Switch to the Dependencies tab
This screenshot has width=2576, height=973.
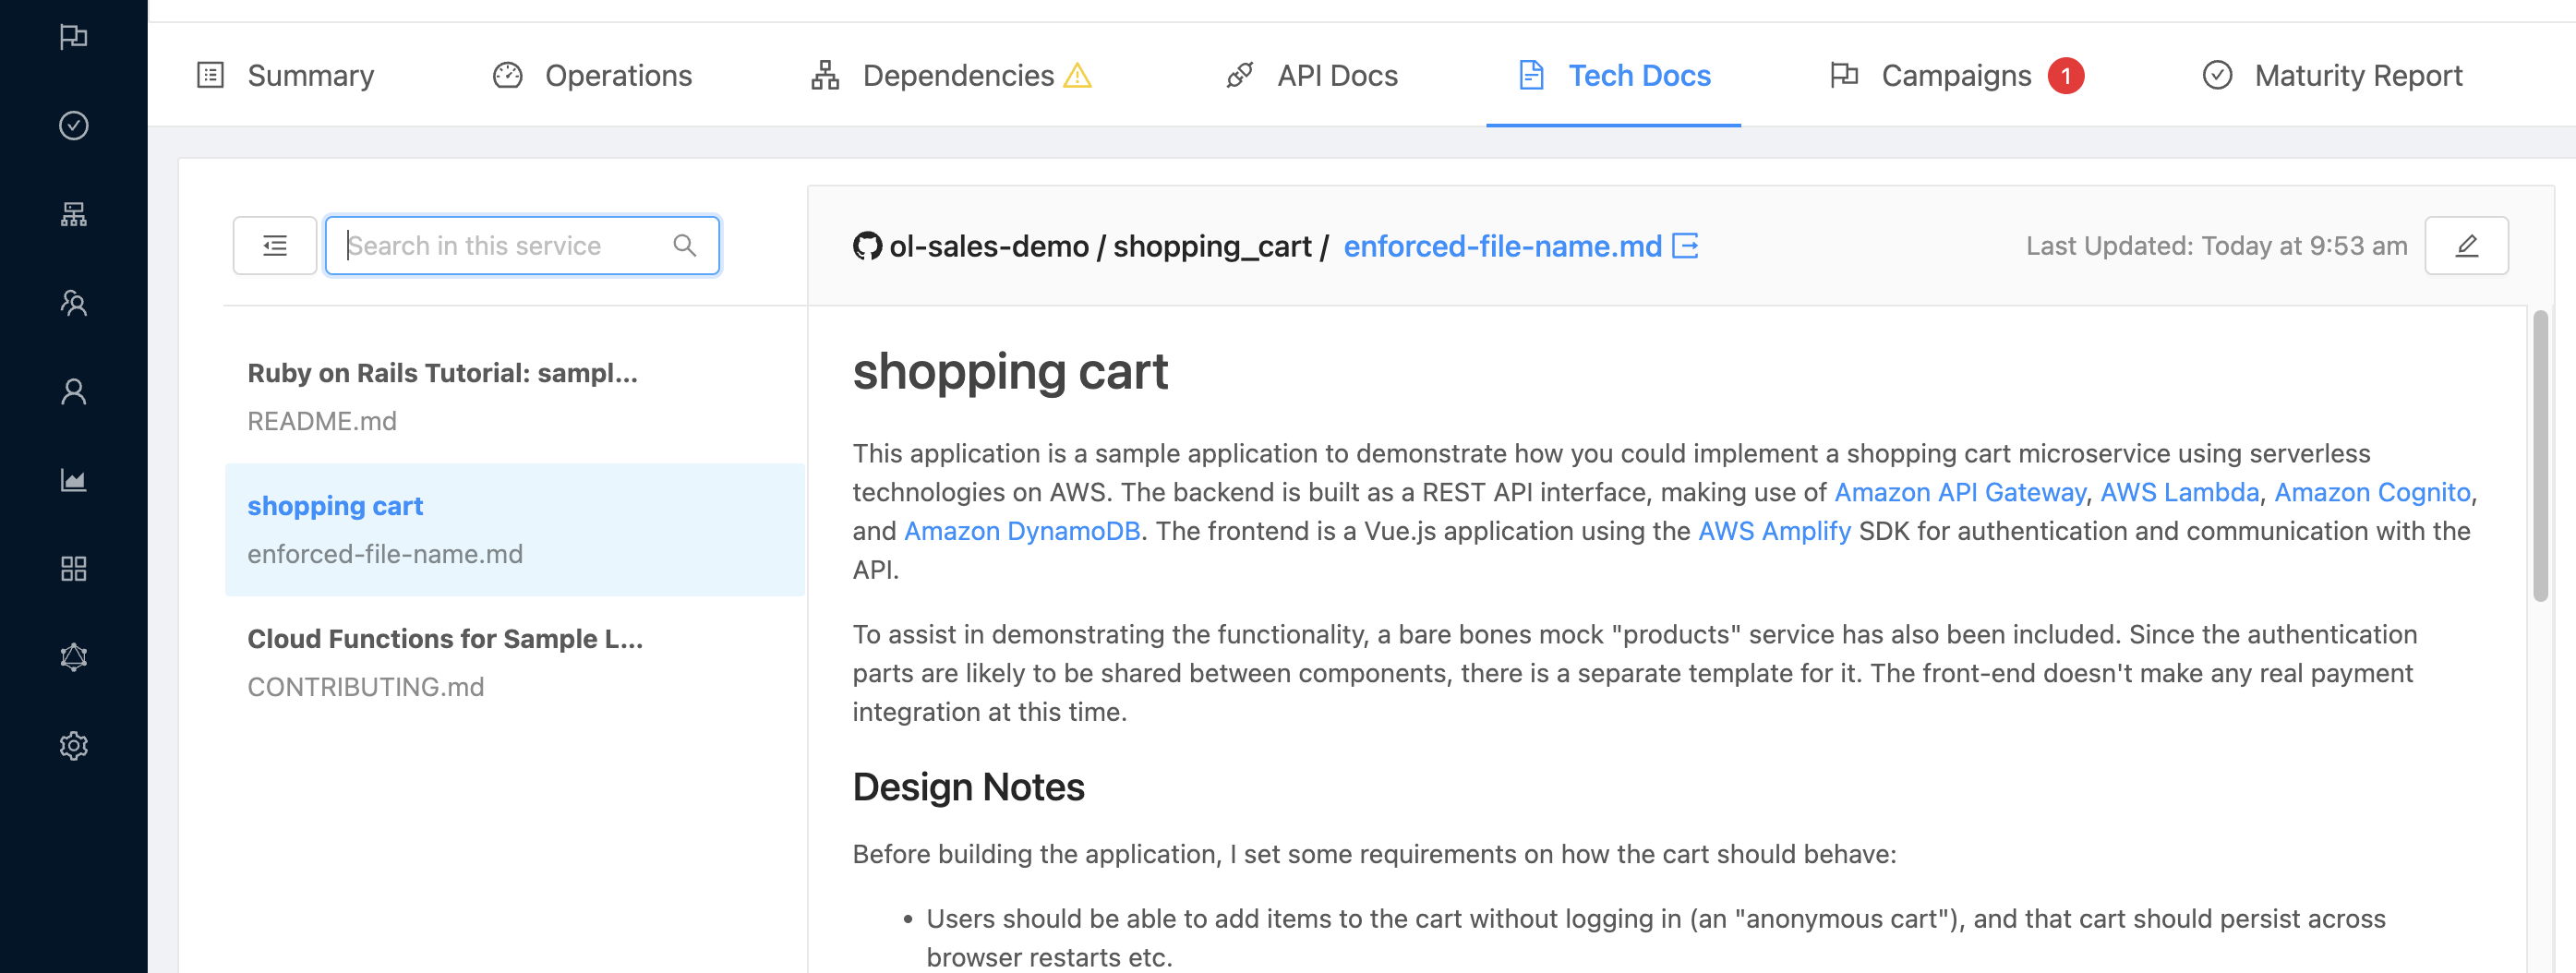951,75
